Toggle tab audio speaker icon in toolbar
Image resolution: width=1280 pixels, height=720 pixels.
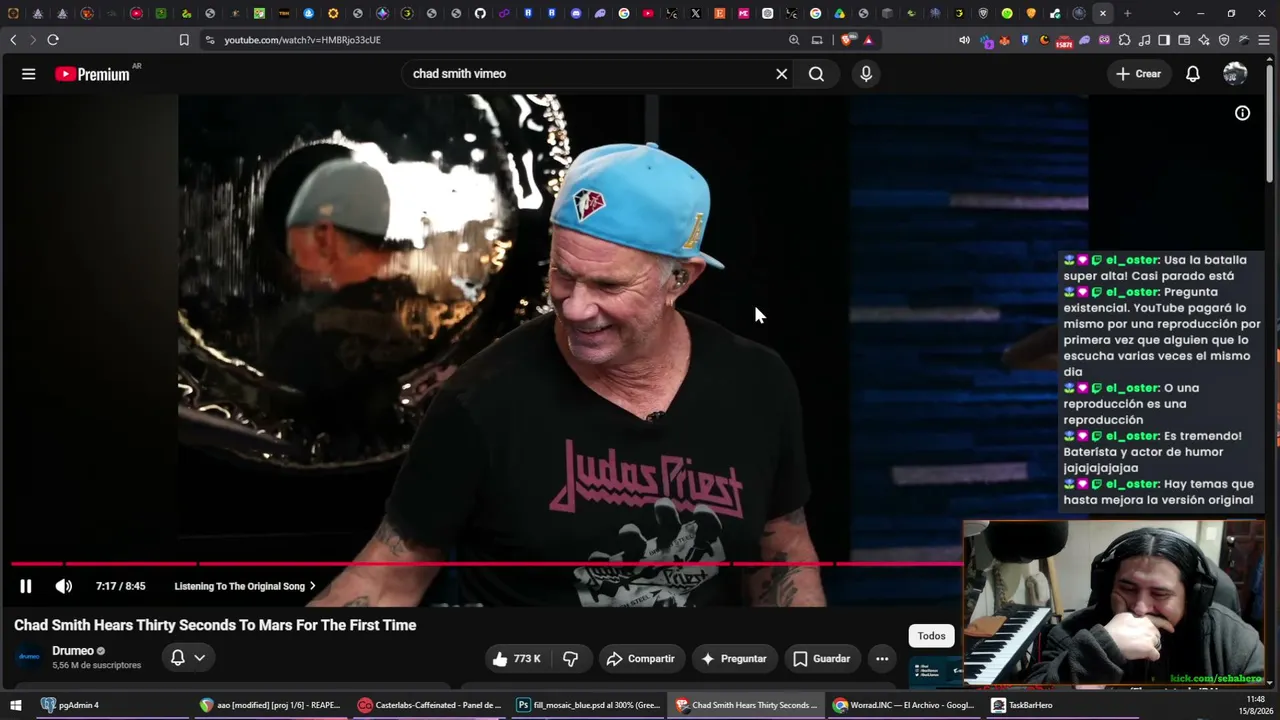tap(964, 40)
